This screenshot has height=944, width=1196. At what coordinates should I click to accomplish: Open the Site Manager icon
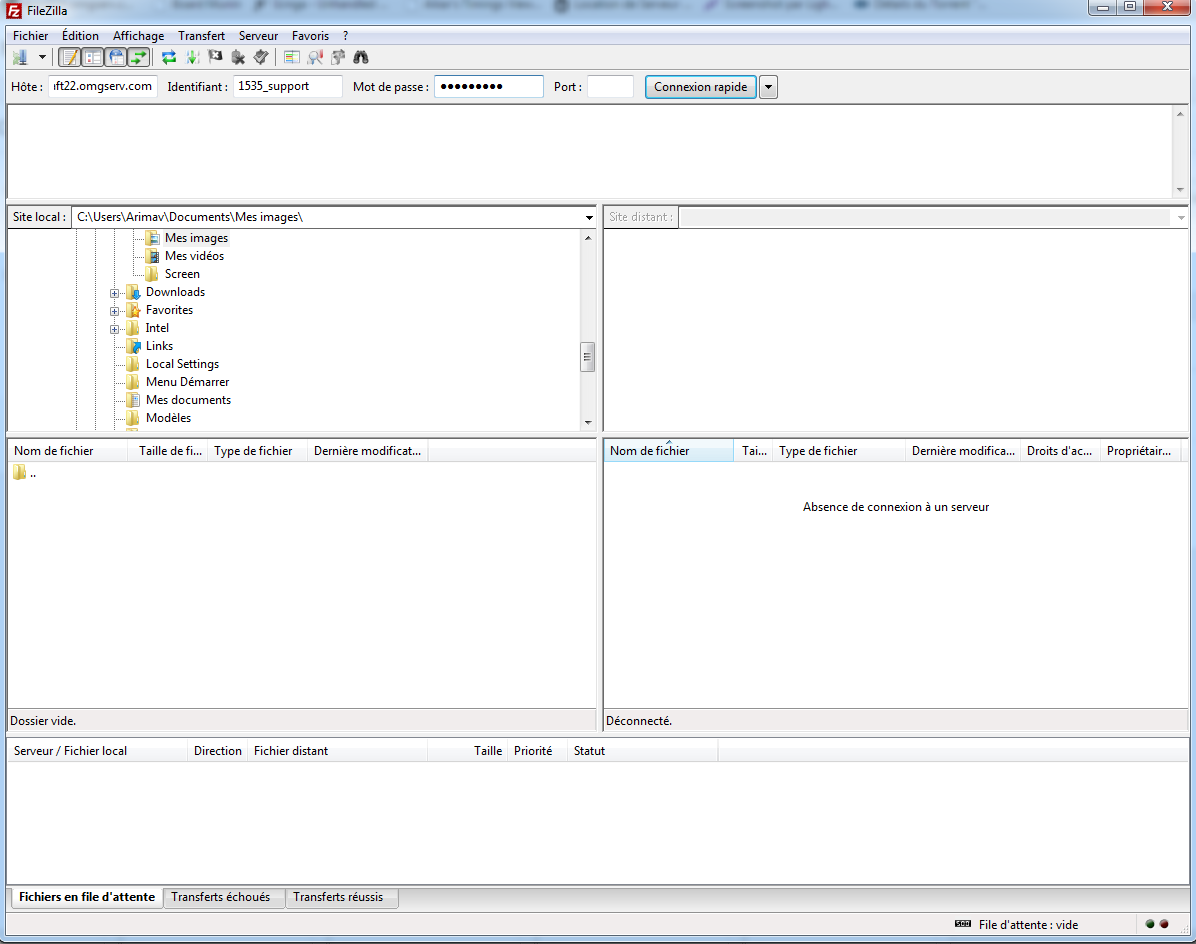(x=20, y=57)
